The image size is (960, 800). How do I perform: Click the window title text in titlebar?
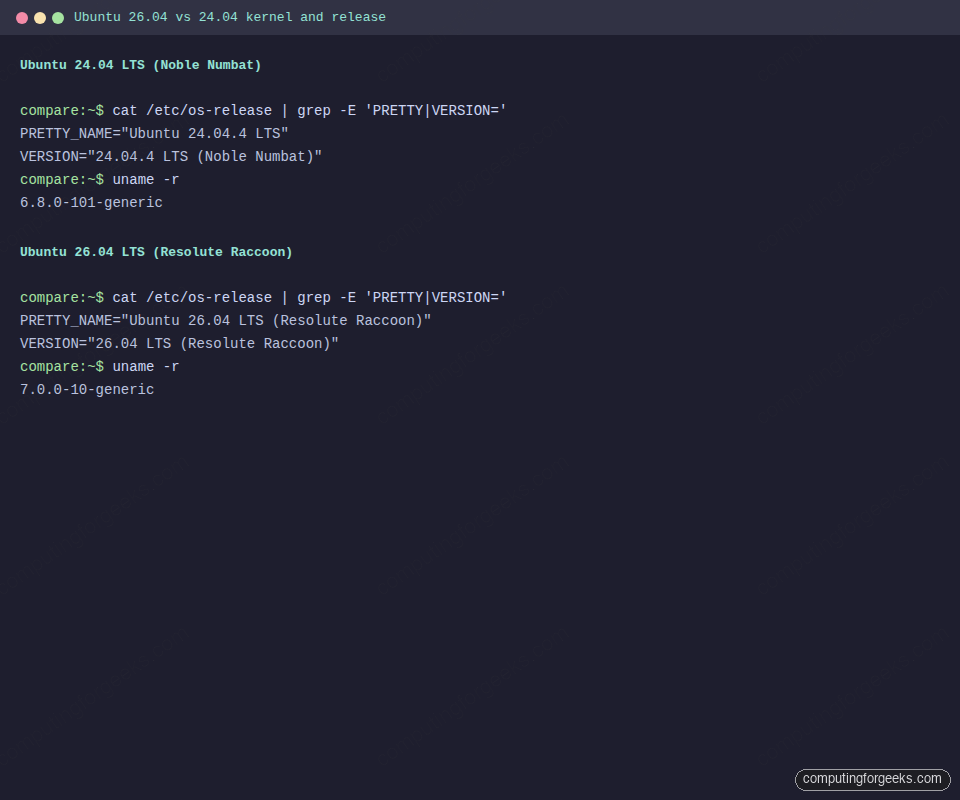tap(230, 17)
